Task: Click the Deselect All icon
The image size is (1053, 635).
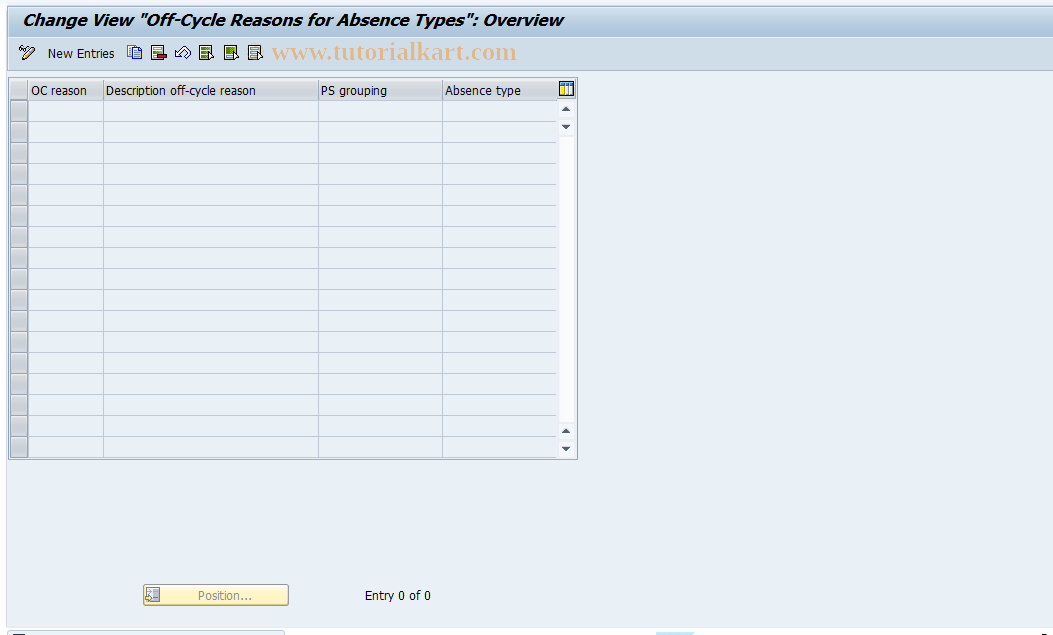Action: tap(255, 53)
